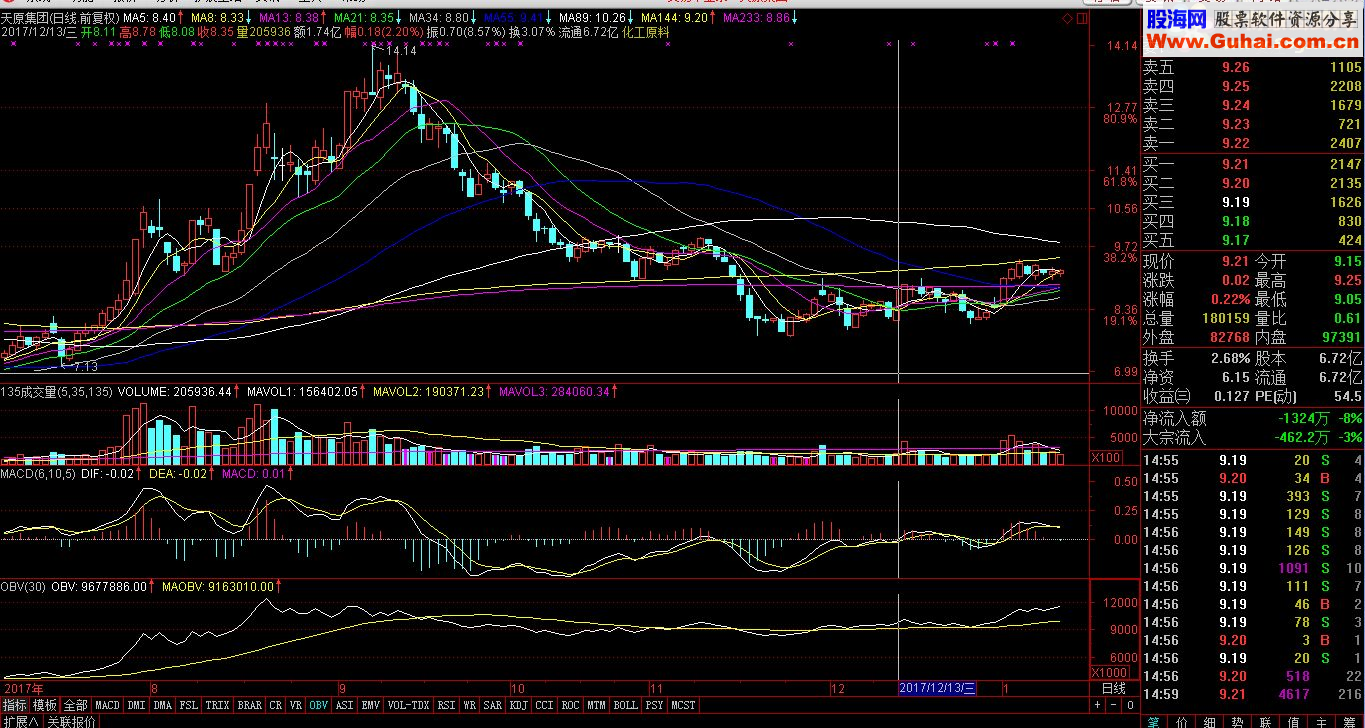Viewport: 1365px width, 728px height.
Task: Select the 值 tab in quote panel
Action: pyautogui.click(x=1294, y=722)
